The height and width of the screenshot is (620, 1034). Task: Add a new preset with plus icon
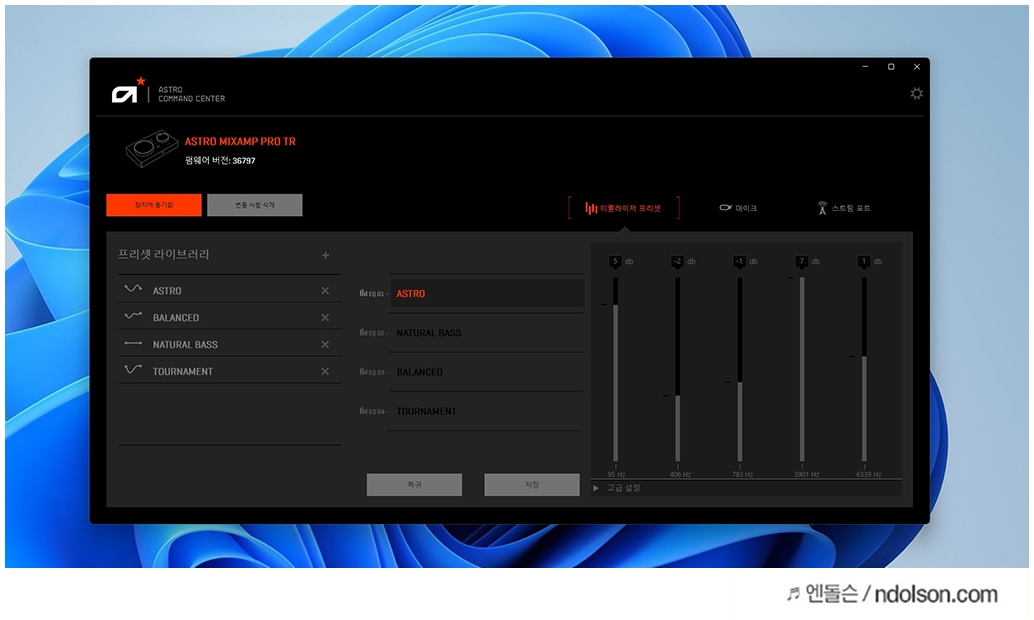click(x=325, y=255)
